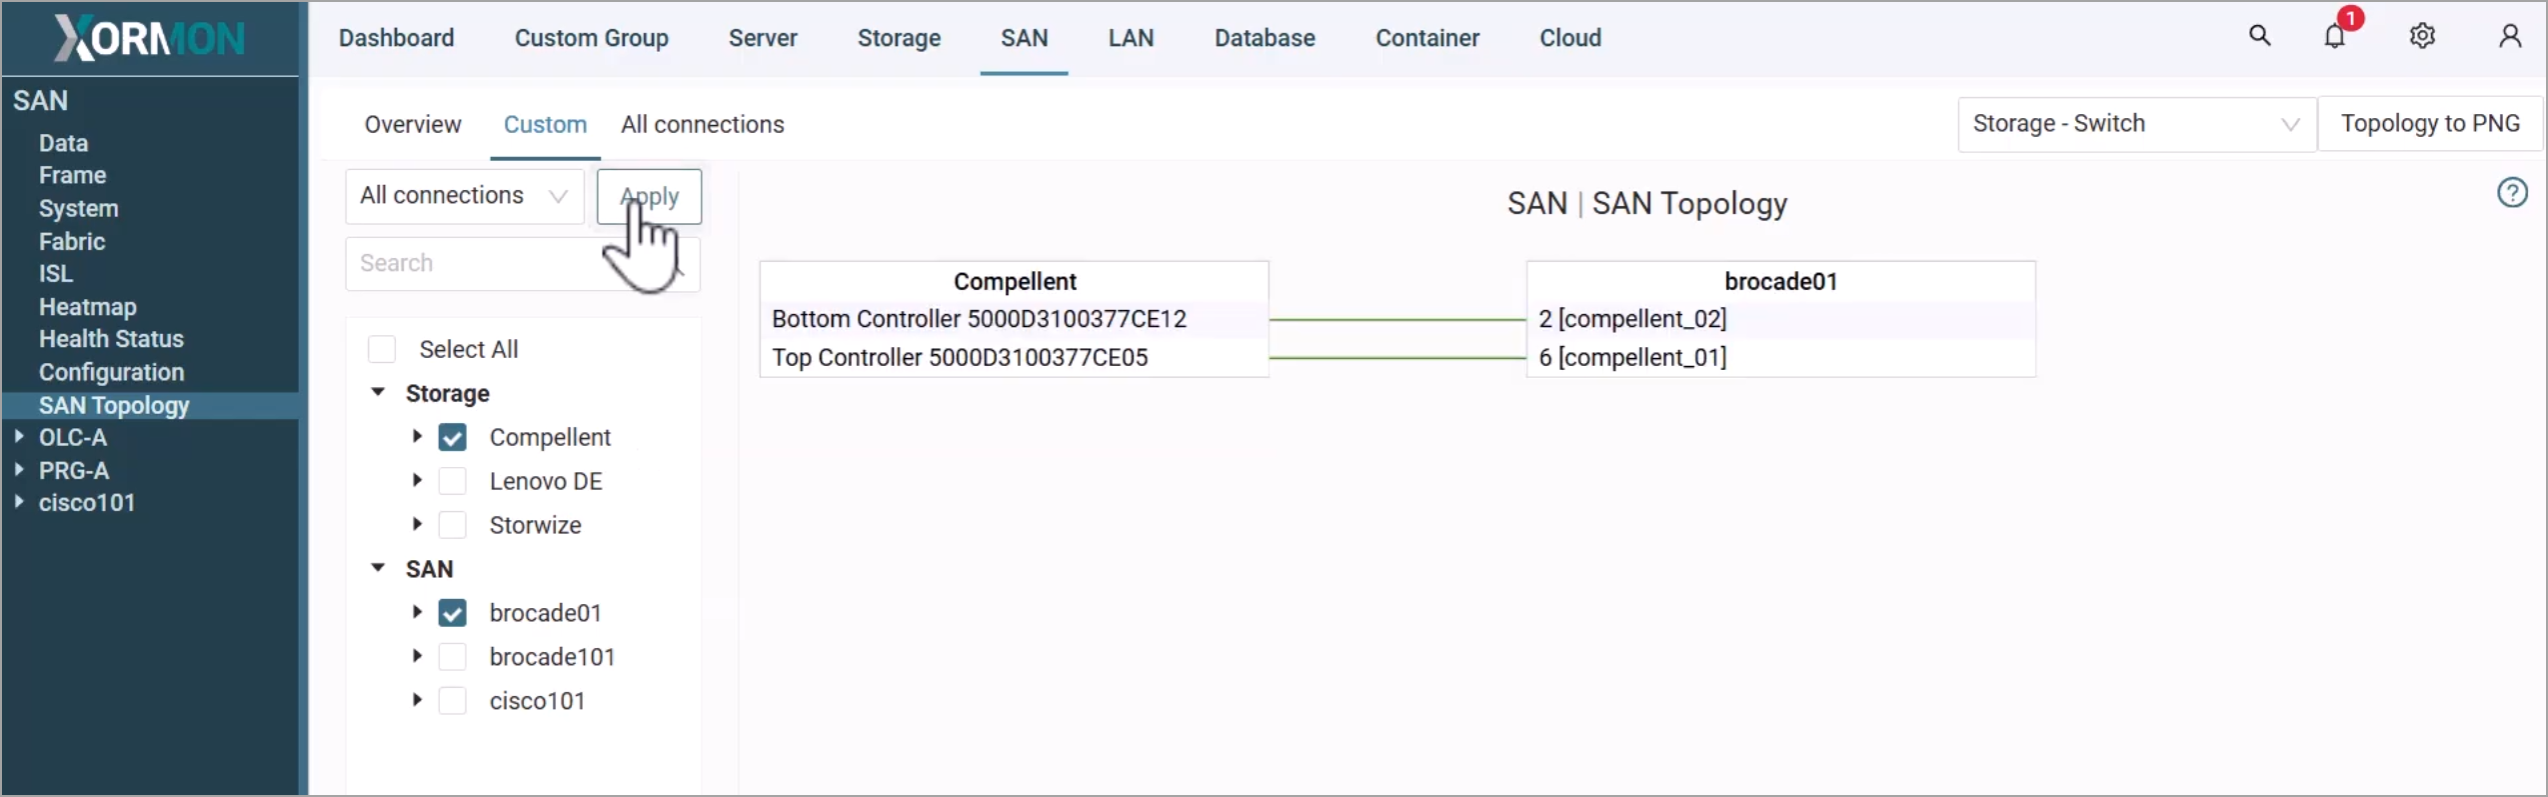Export with Topology to PNG button

click(2430, 124)
